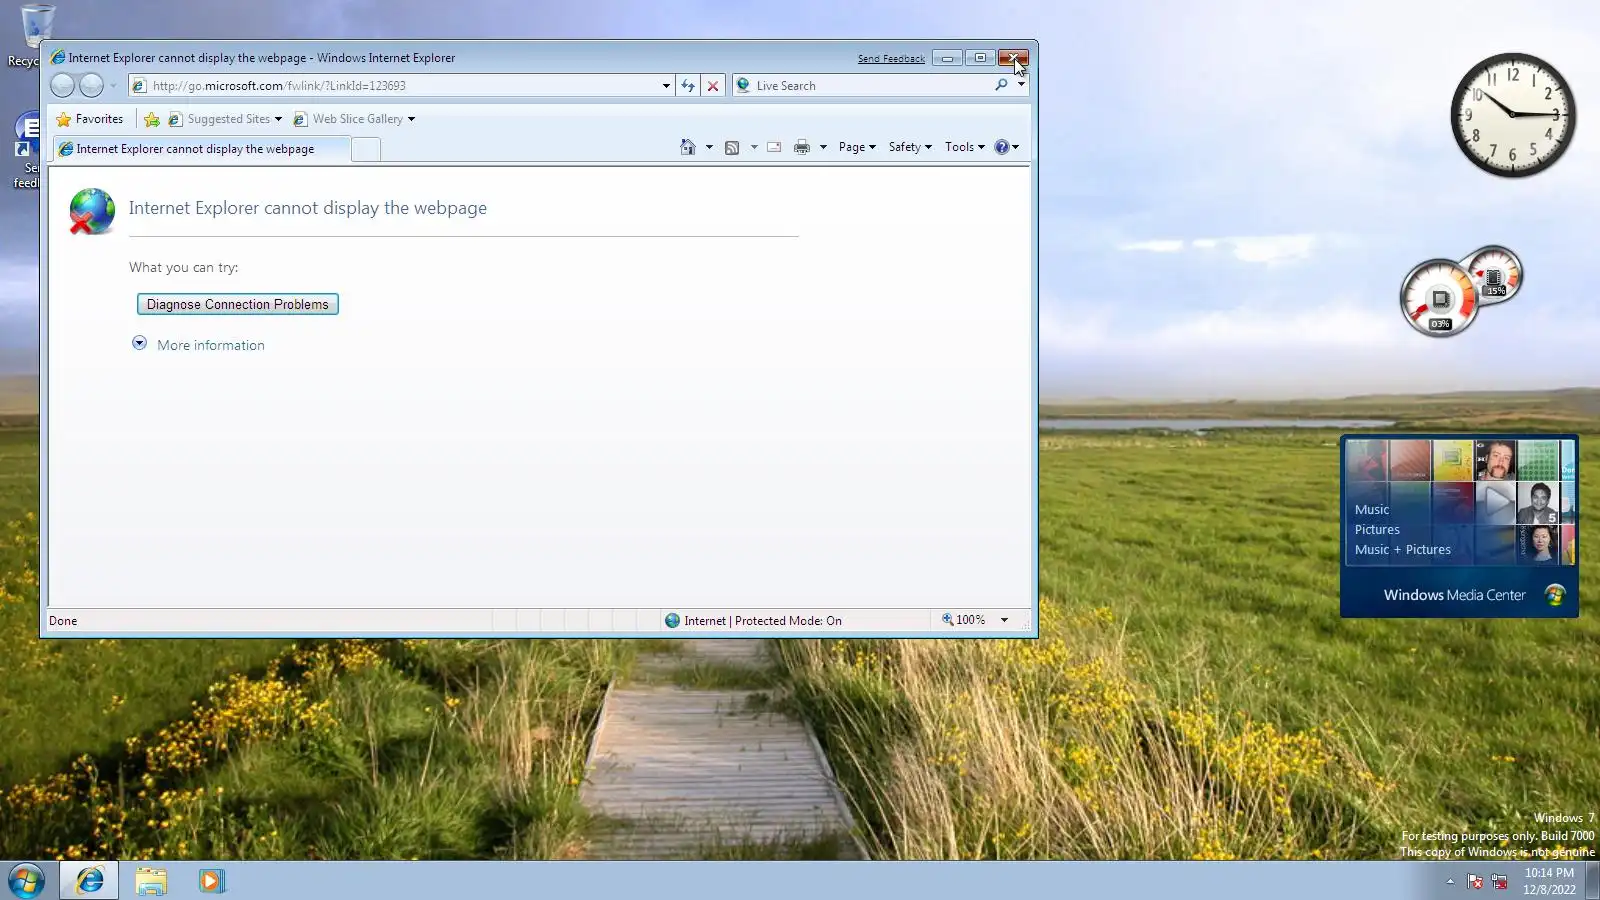Click the Suggested Sites page icon

pyautogui.click(x=175, y=119)
